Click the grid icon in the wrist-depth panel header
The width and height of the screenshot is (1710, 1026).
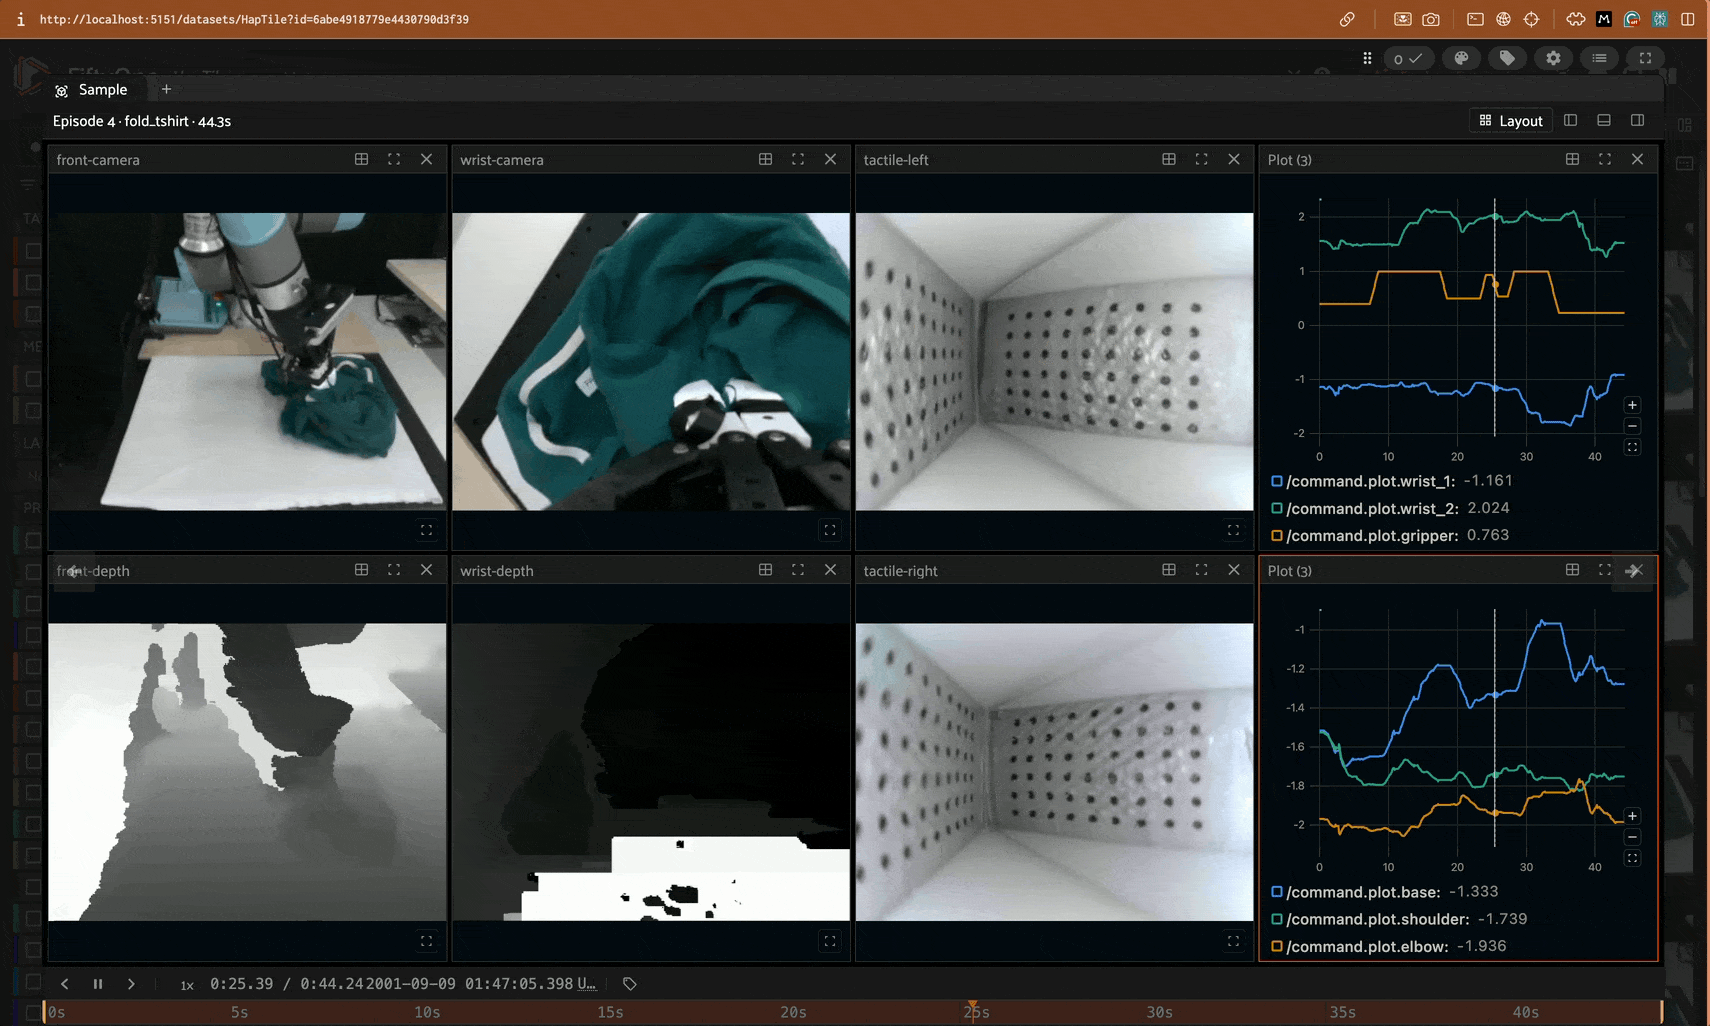tap(766, 570)
